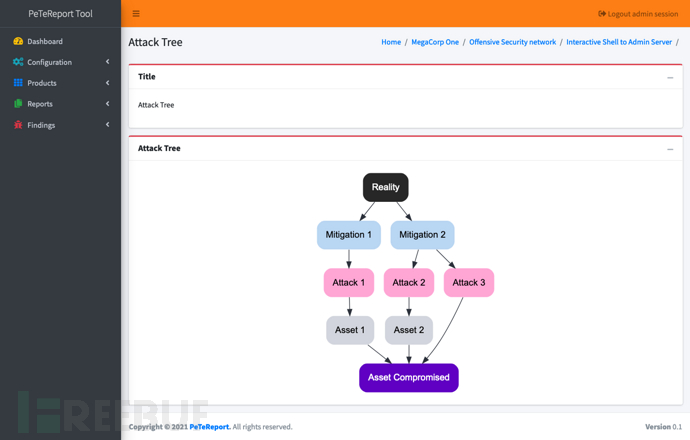Select the Mitigation 1 node

point(349,235)
